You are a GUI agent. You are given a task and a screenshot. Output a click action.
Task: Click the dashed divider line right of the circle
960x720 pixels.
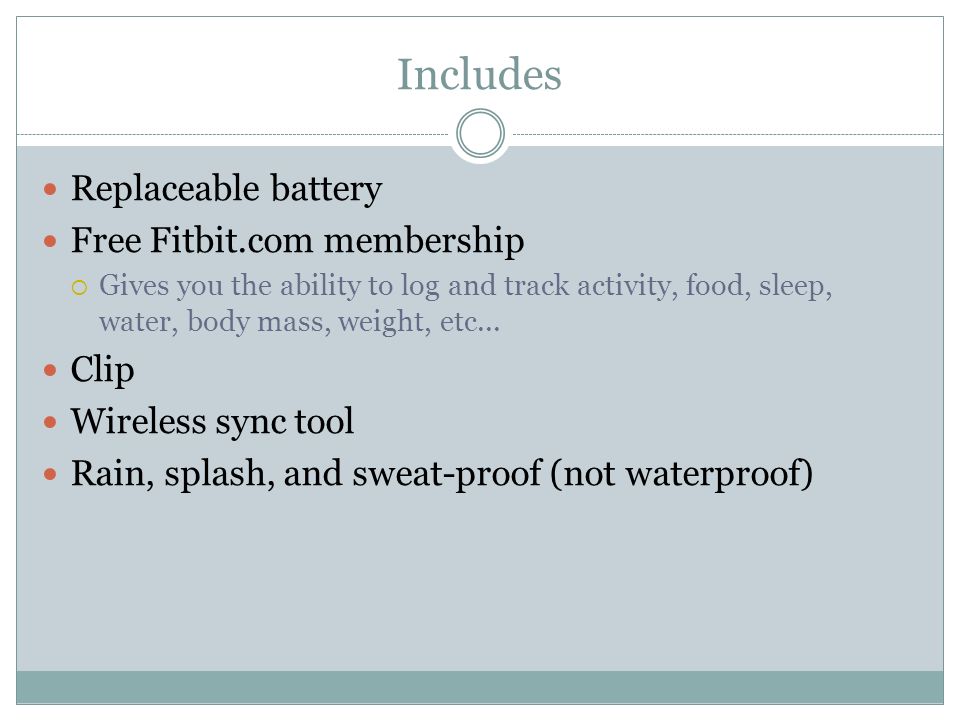tap(728, 134)
